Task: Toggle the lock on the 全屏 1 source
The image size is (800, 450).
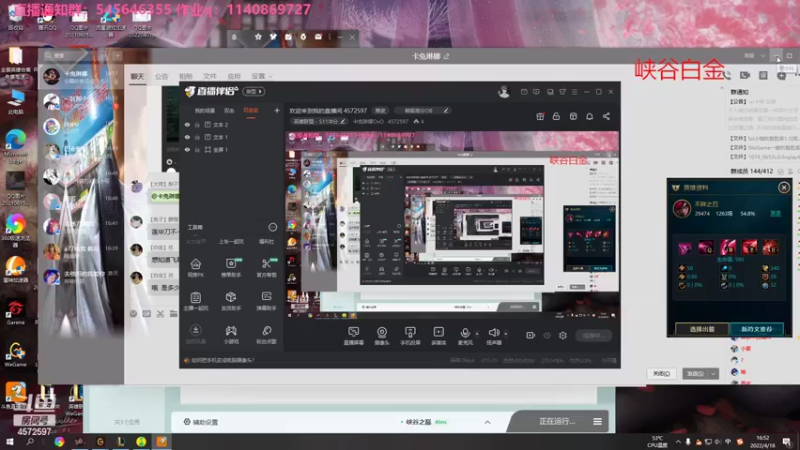Action: [x=197, y=149]
